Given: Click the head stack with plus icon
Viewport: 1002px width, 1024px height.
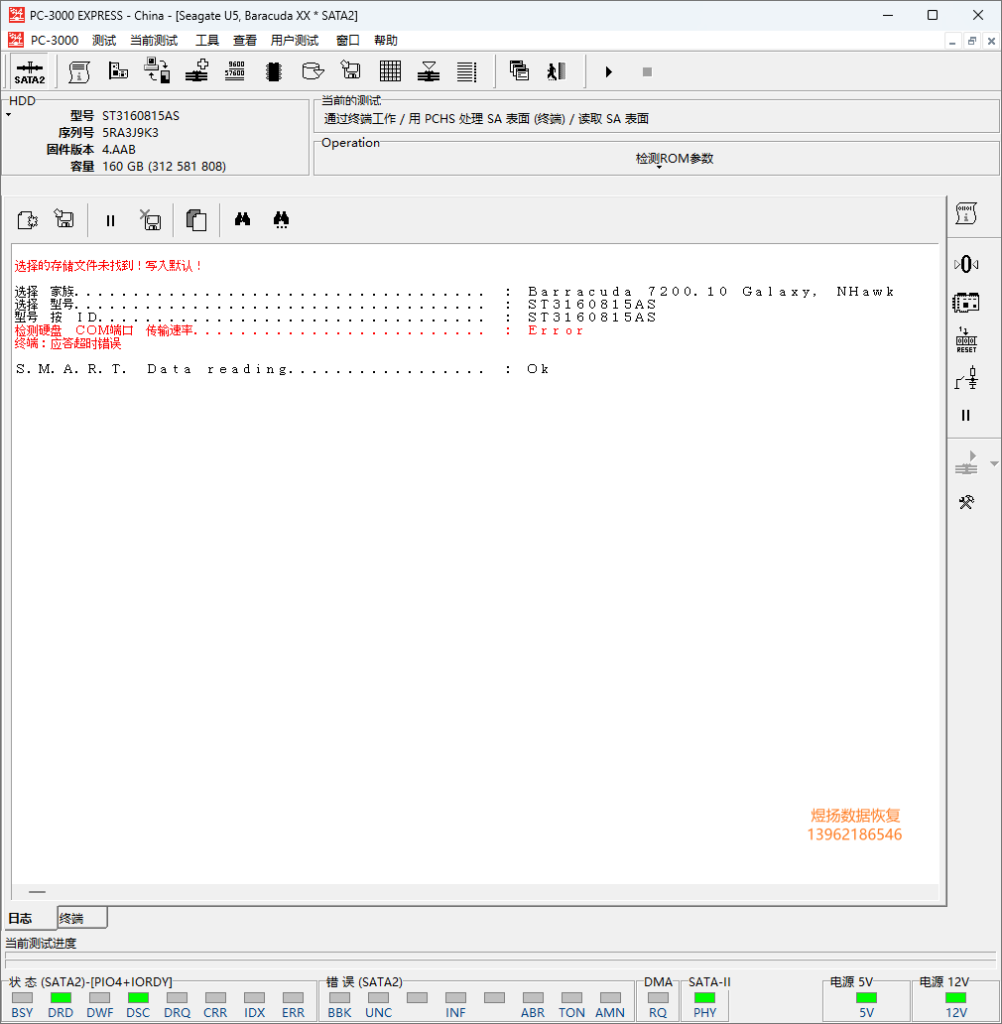Looking at the screenshot, I should point(197,71).
